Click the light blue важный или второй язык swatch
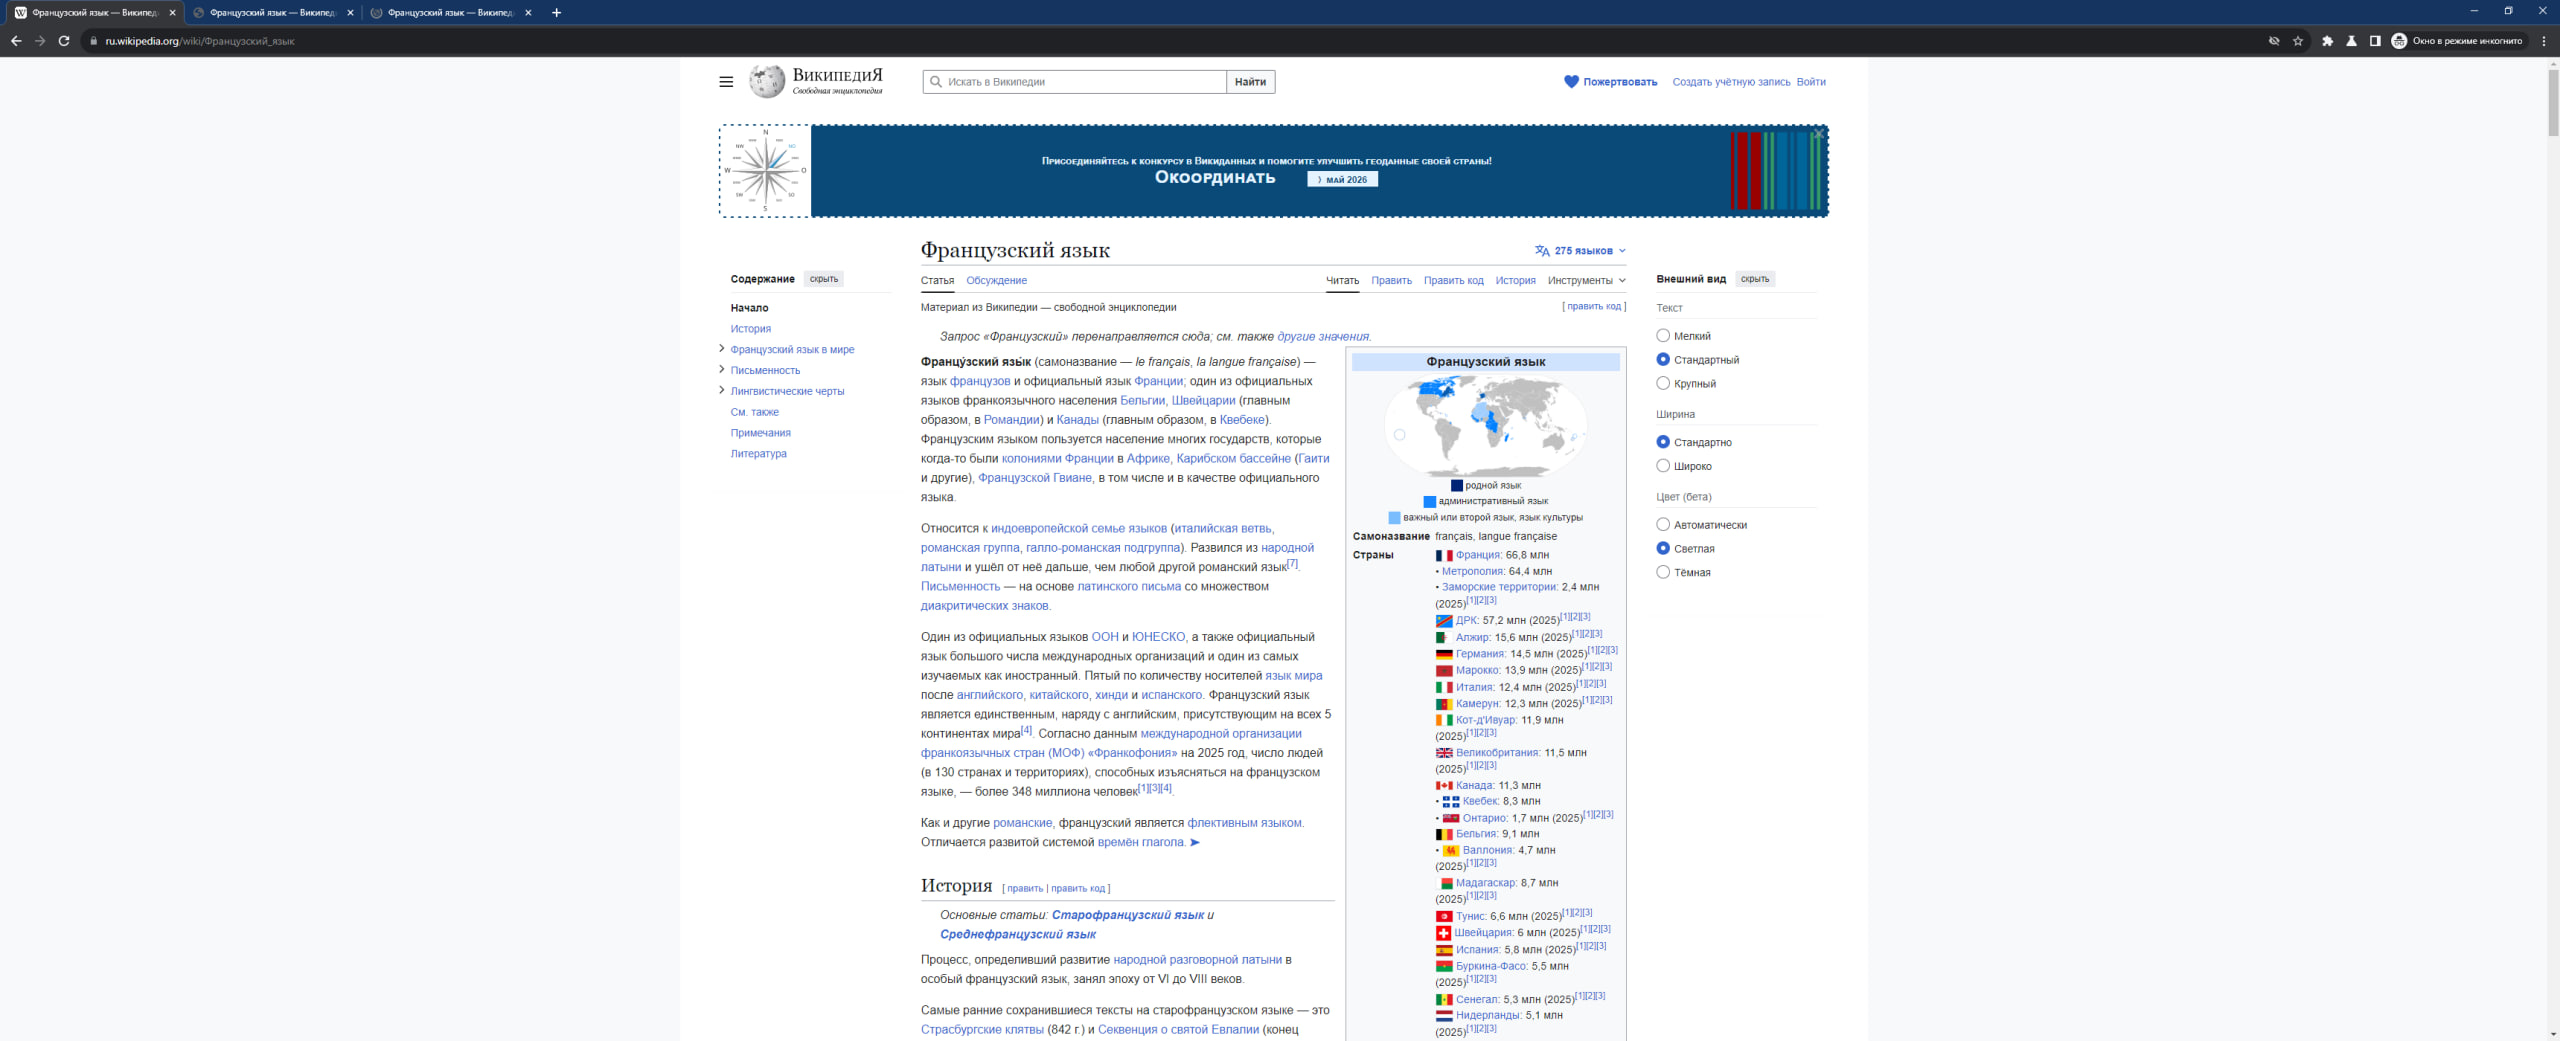Viewport: 2560px width, 1041px height. [x=1394, y=518]
